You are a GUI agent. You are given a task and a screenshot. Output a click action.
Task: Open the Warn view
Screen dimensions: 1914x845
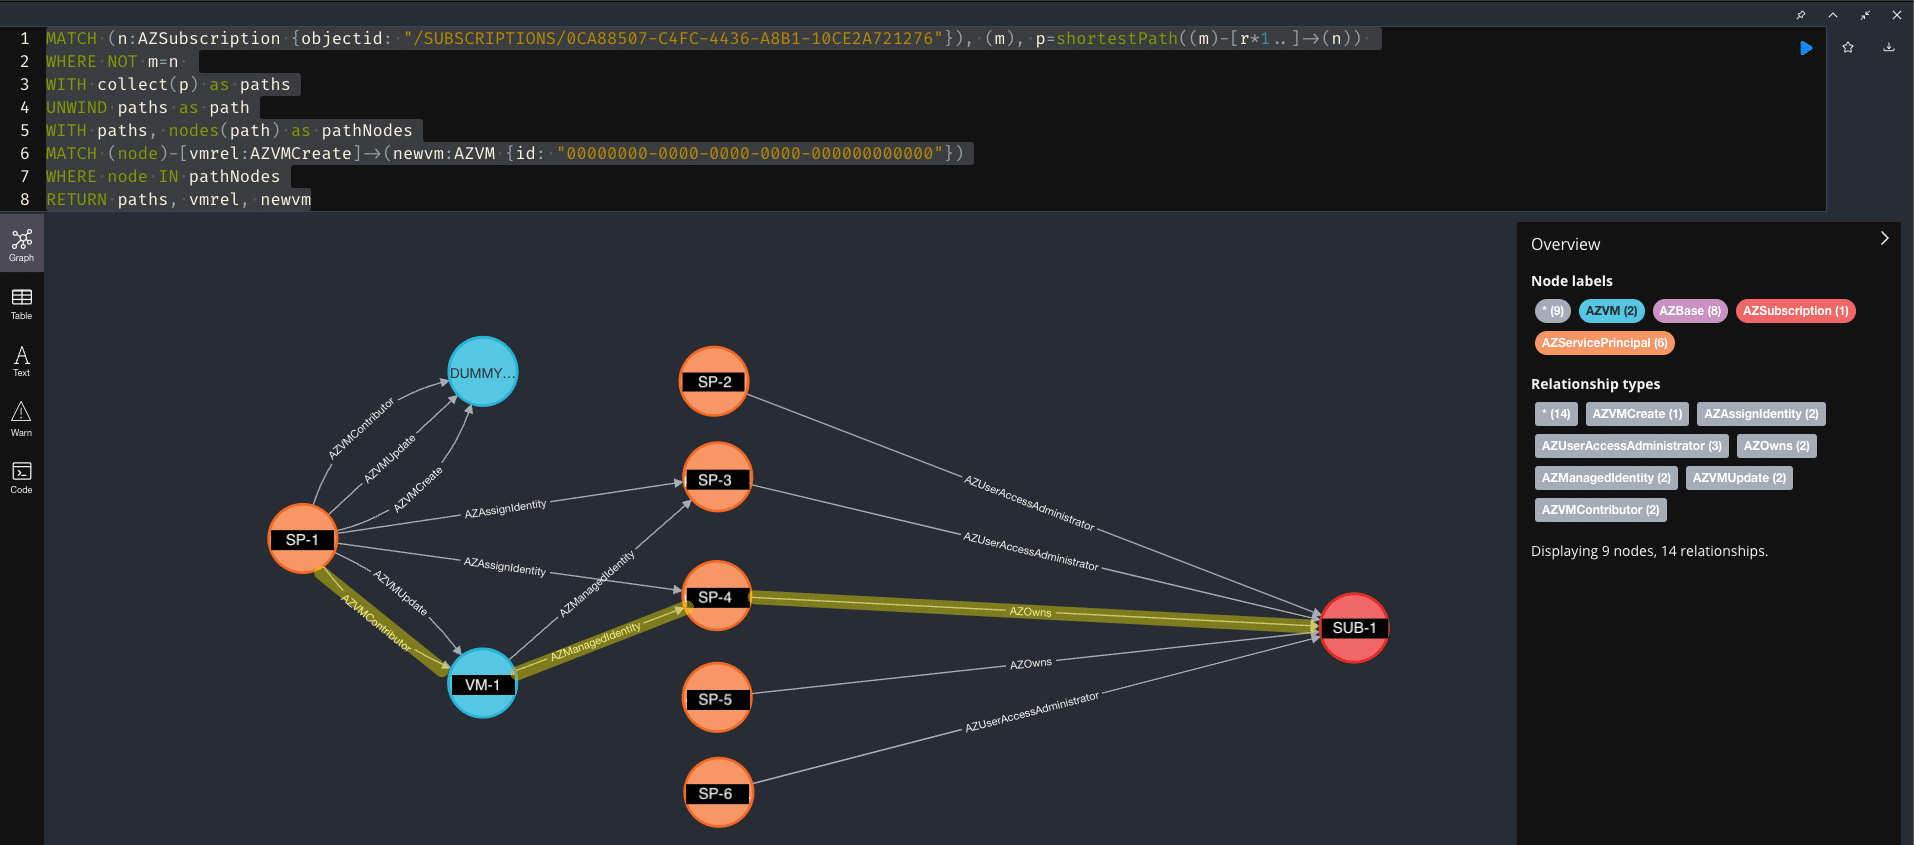click(22, 419)
